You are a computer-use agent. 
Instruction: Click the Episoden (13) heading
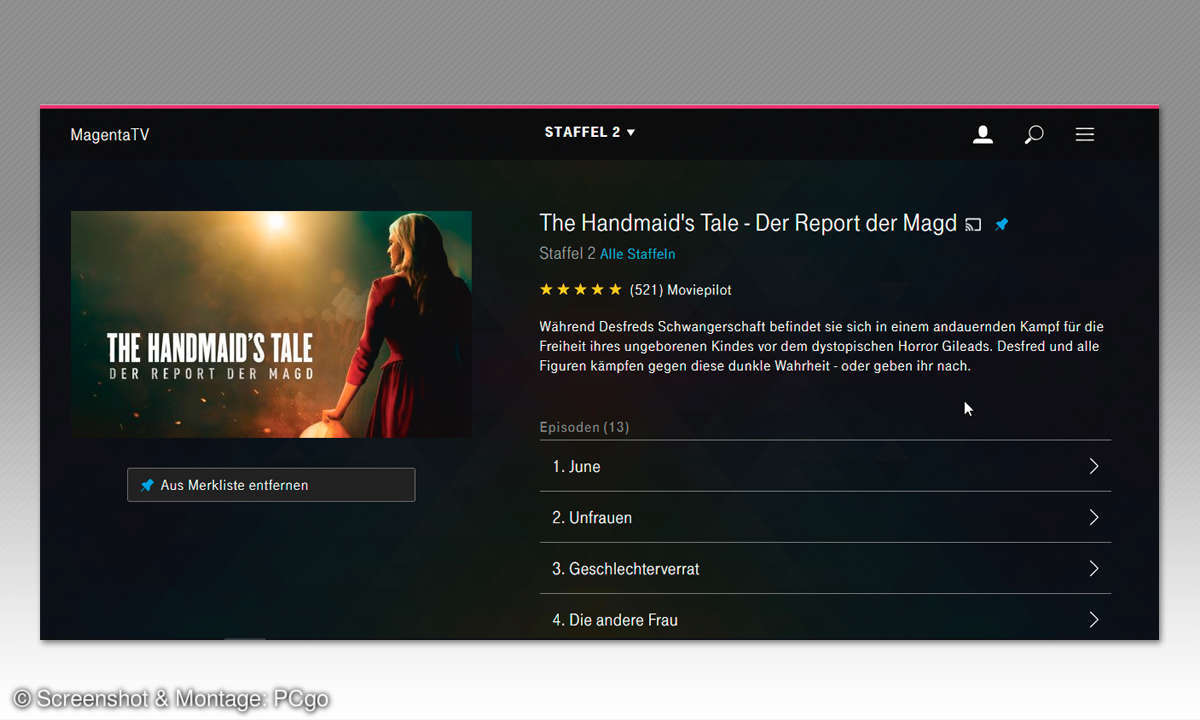point(584,427)
